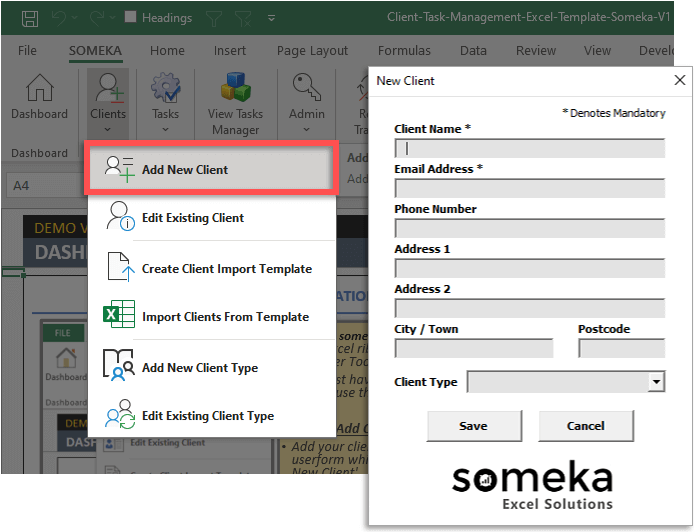This screenshot has height=532, width=694.
Task: Expand the Admin dropdown chevron
Action: 306,130
